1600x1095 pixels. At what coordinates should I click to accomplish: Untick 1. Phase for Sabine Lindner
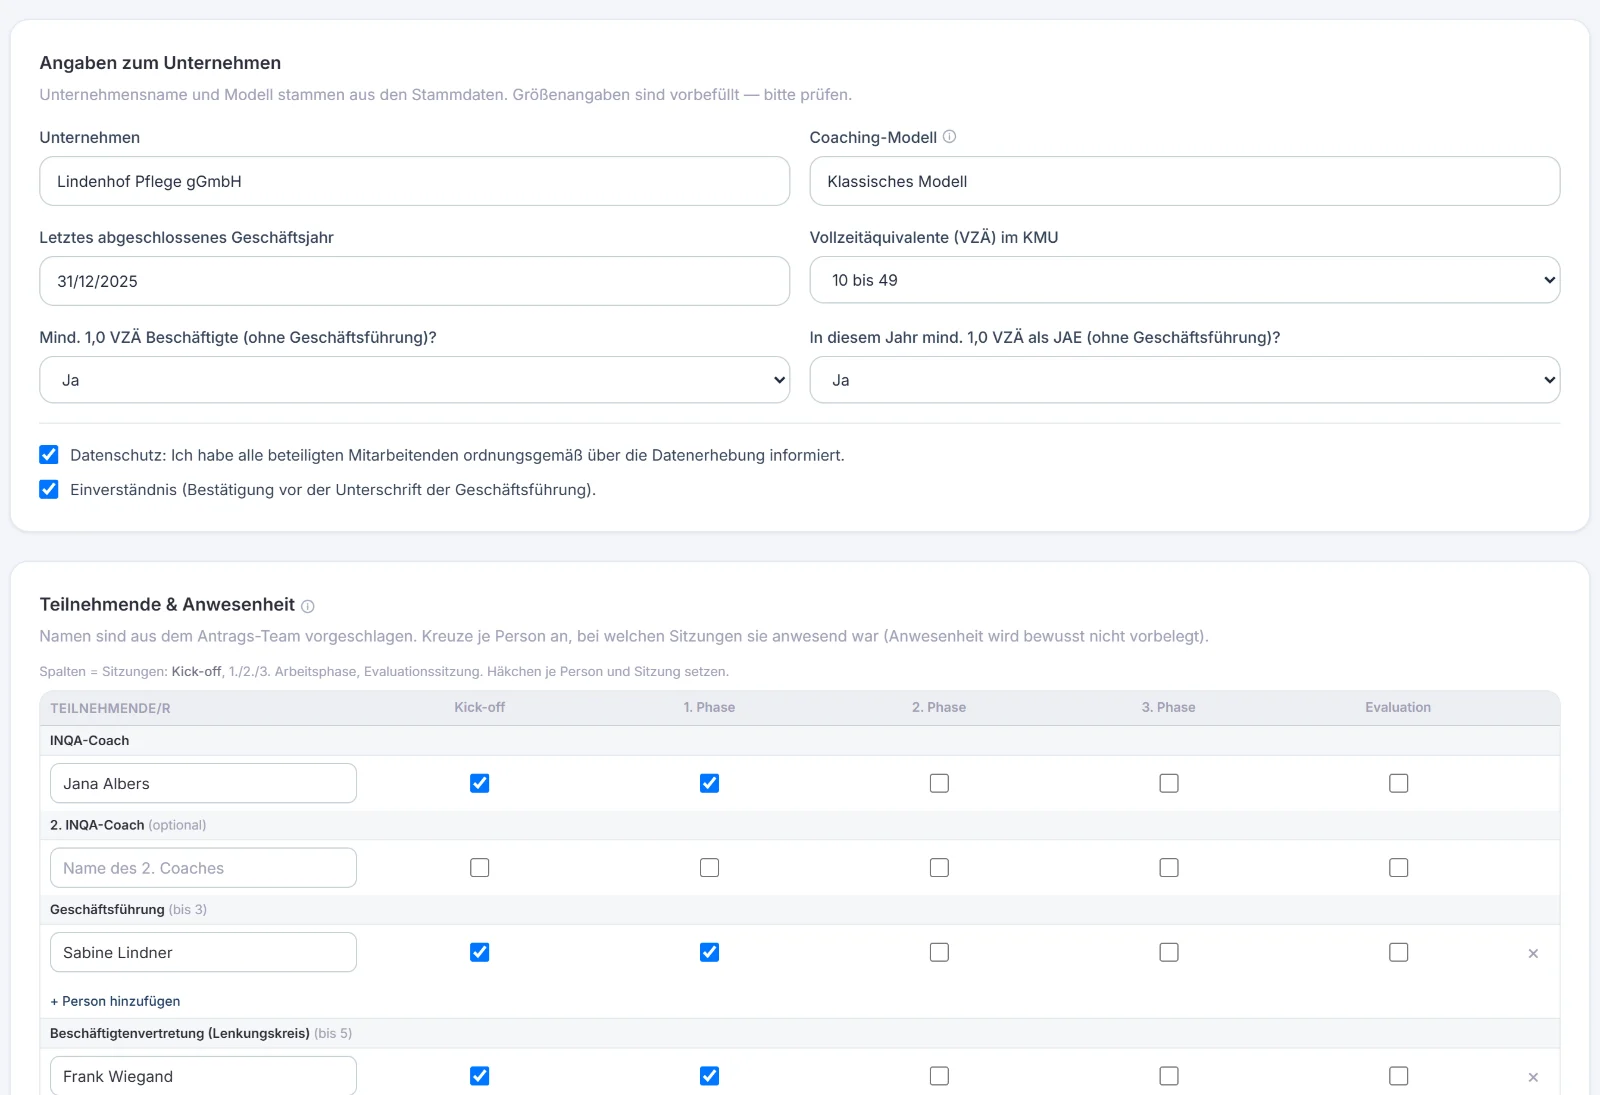[x=709, y=952]
